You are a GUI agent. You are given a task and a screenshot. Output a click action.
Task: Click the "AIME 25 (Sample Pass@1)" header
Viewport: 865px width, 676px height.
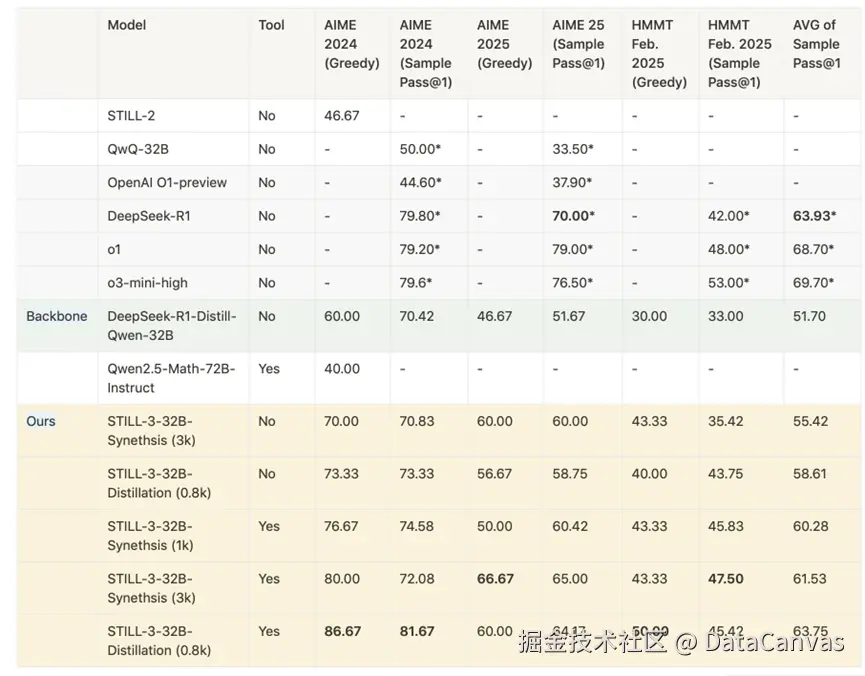pyautogui.click(x=578, y=44)
